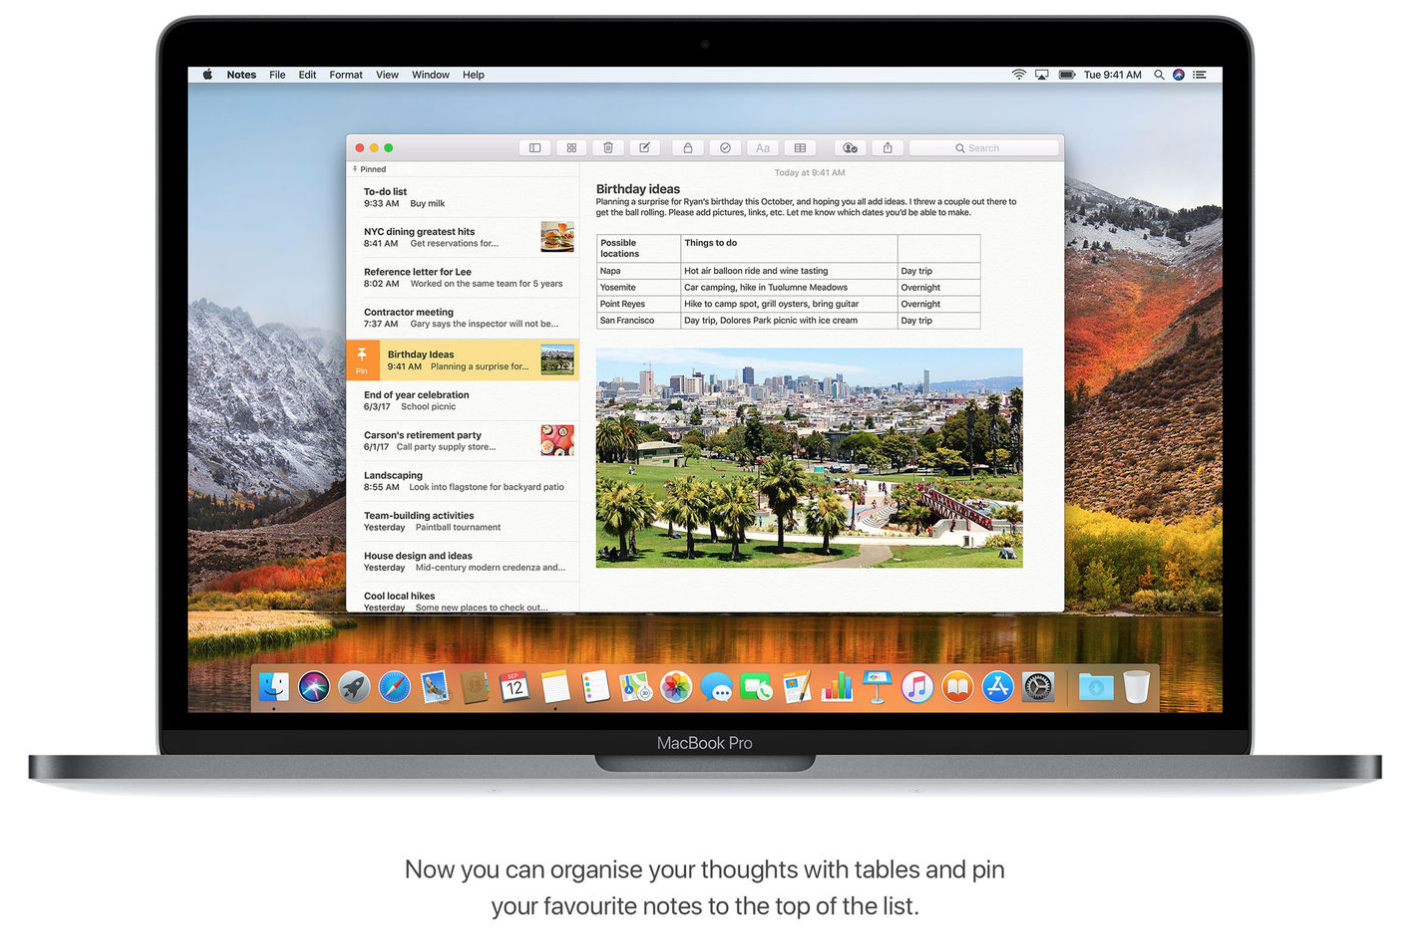Open the Wi-Fi status menu
The image size is (1414, 946).
coord(1019,74)
